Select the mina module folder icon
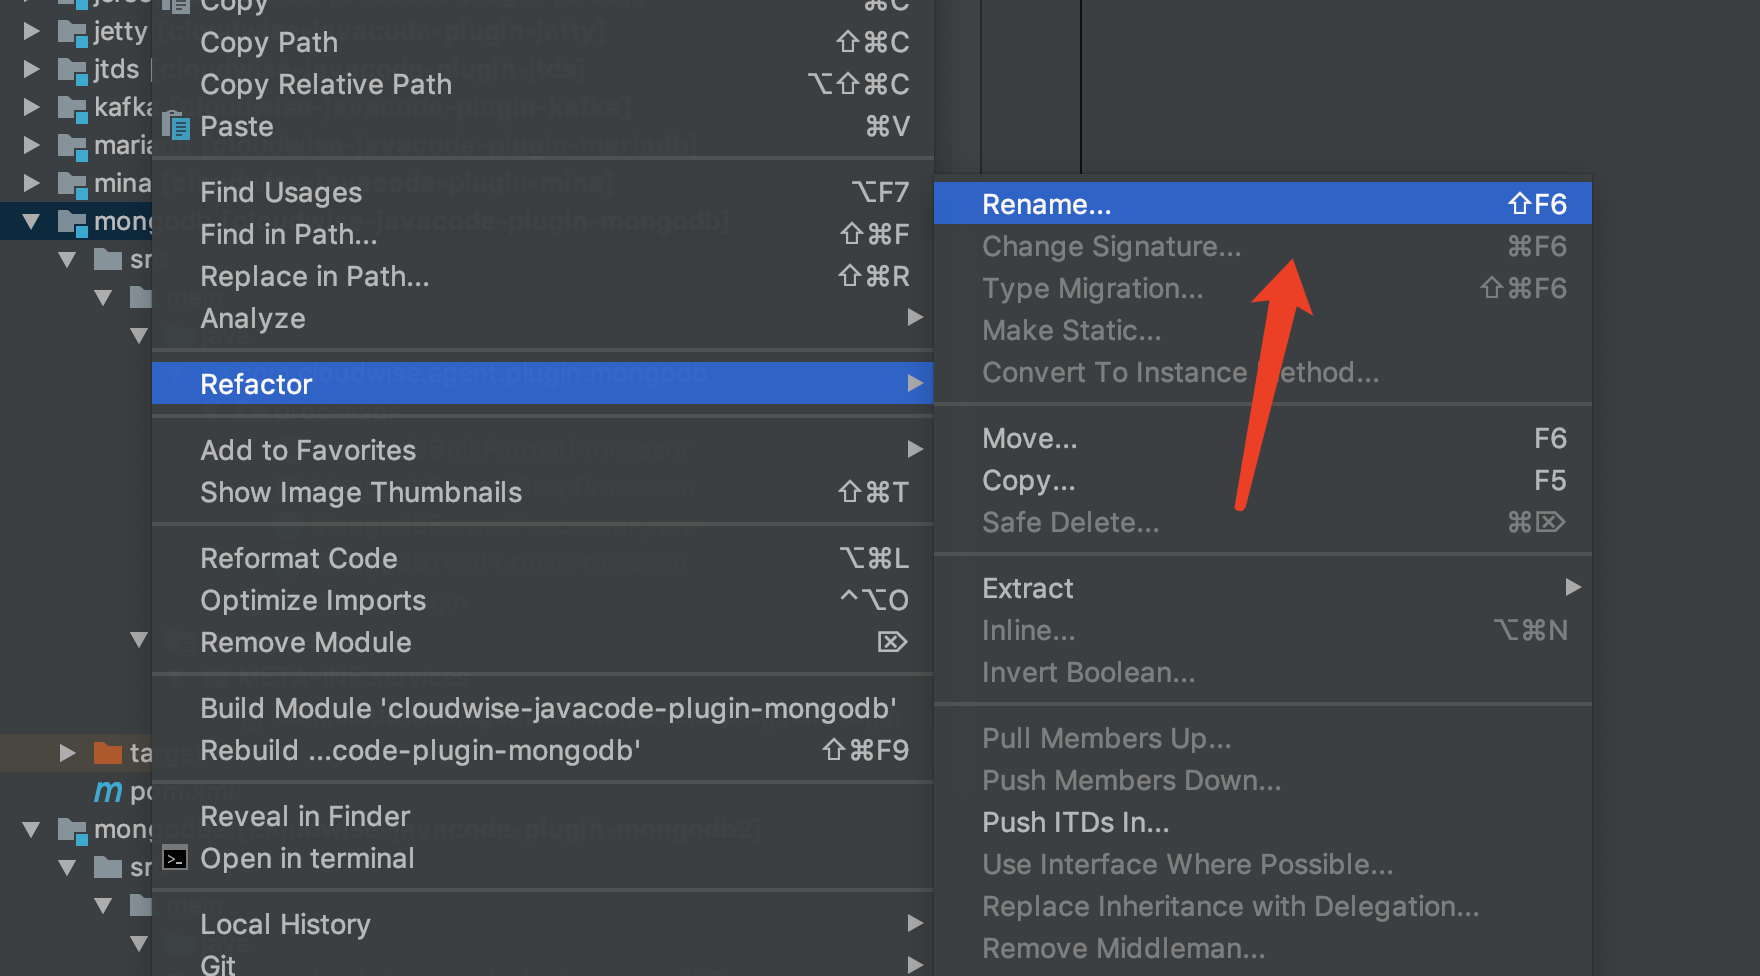The image size is (1760, 976). (72, 184)
